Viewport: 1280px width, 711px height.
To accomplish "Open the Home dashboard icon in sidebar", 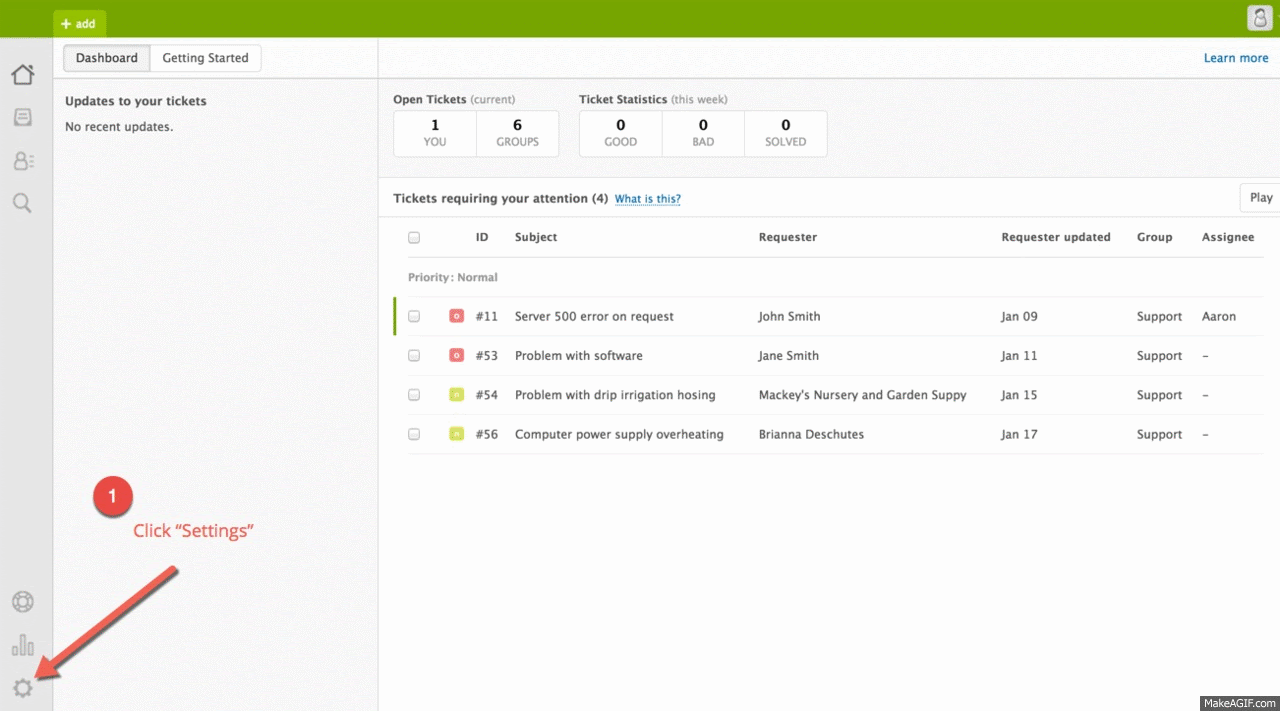I will pyautogui.click(x=22, y=75).
